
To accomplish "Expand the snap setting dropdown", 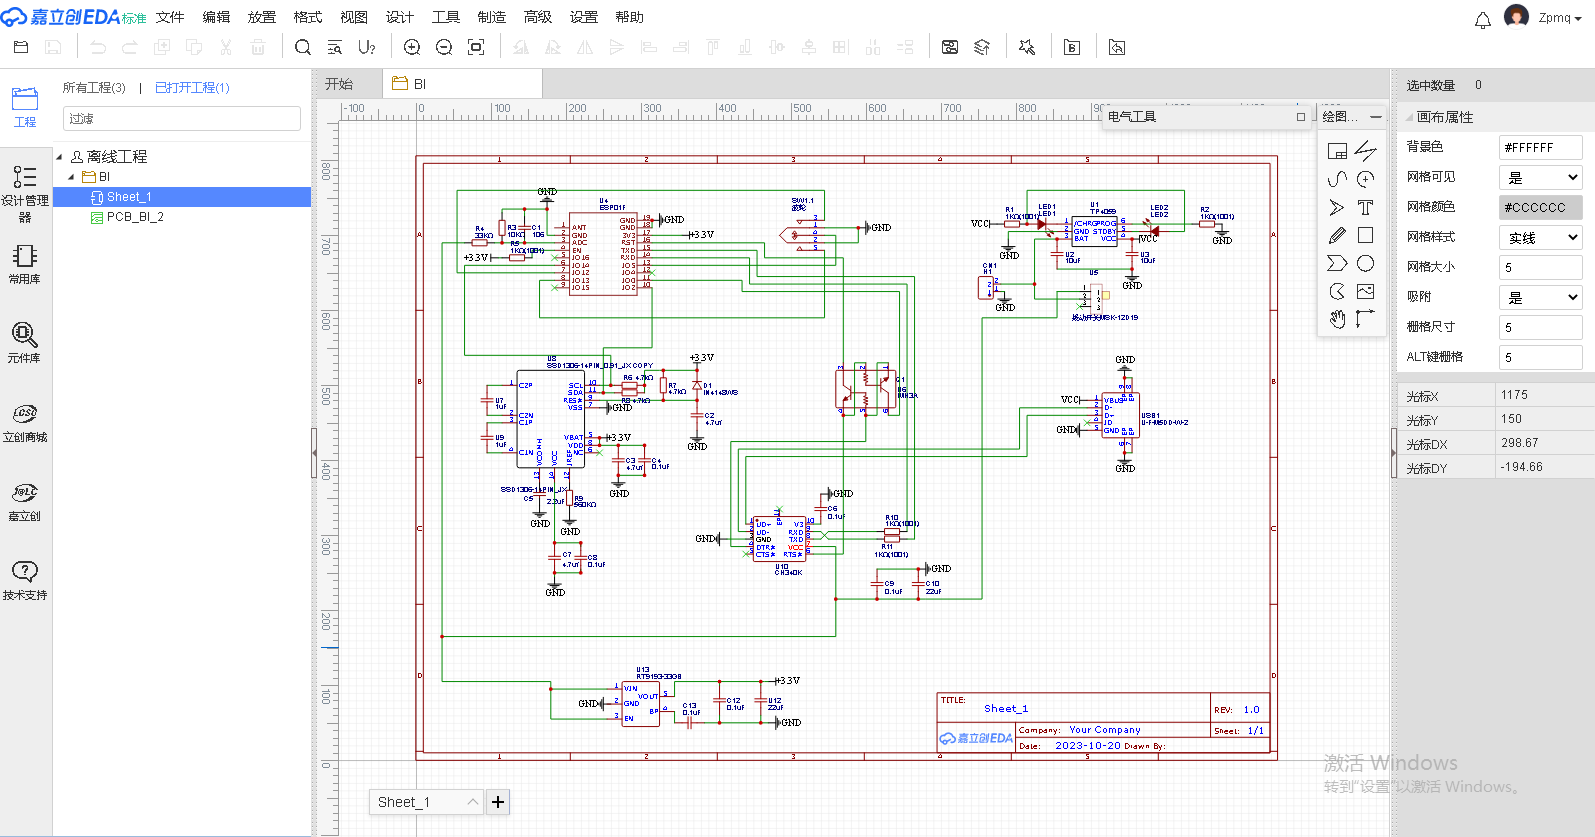I will (1540, 298).
